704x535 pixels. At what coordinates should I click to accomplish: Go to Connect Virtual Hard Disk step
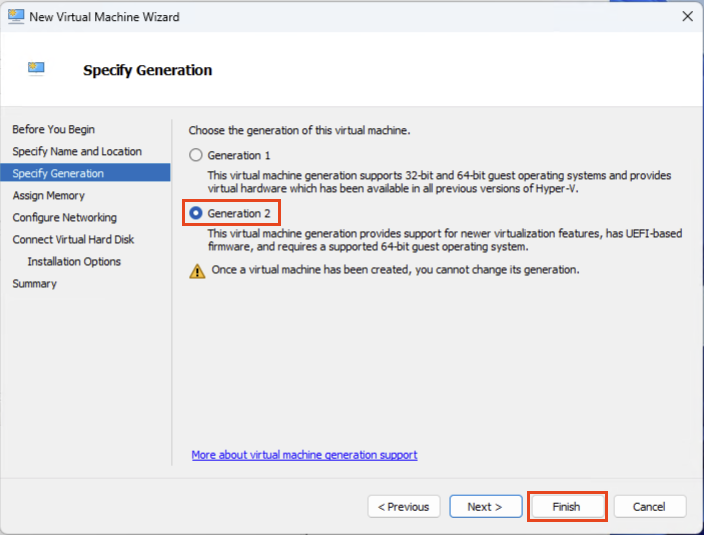click(73, 239)
